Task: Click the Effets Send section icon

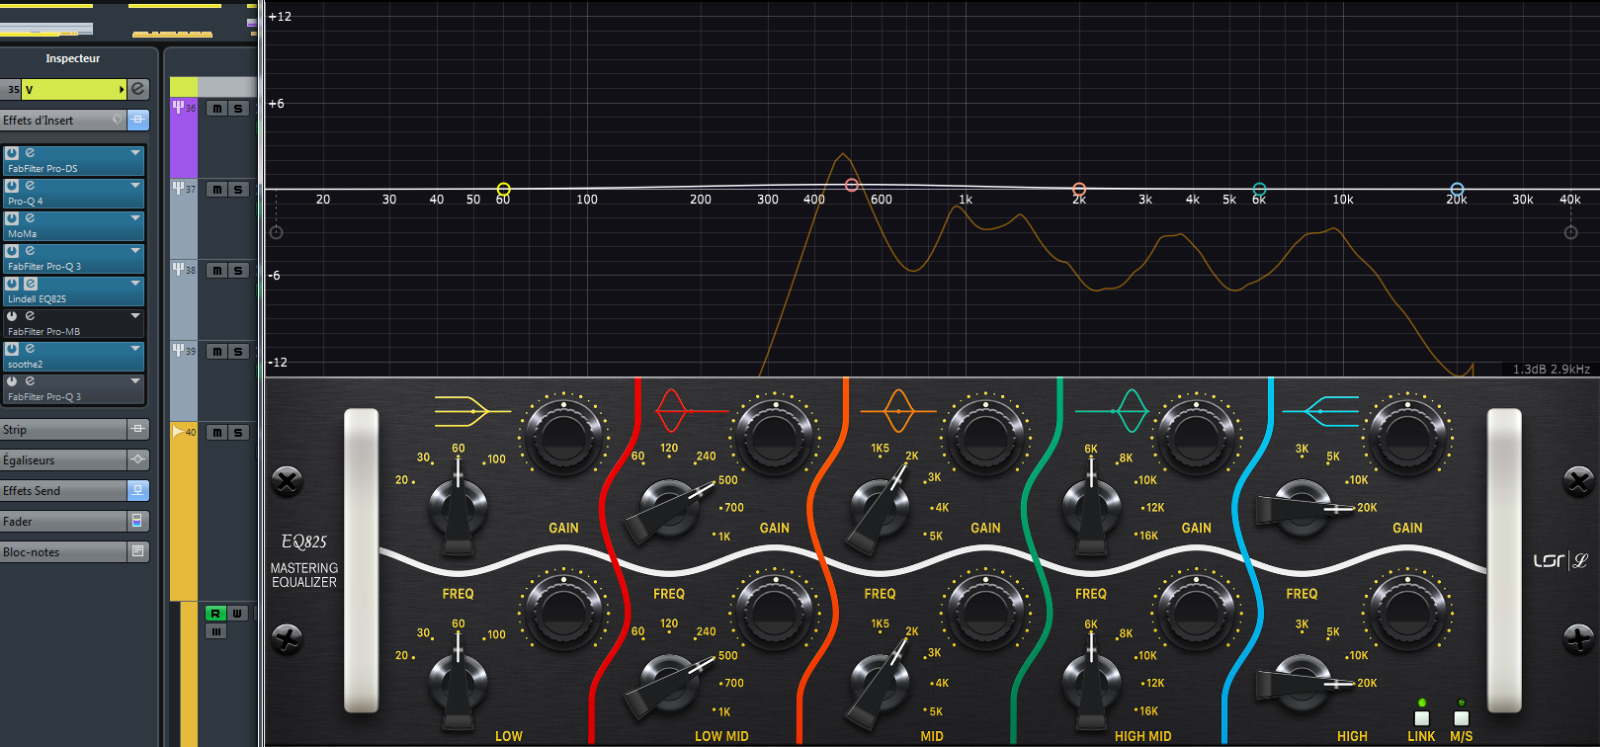Action: tap(138, 490)
